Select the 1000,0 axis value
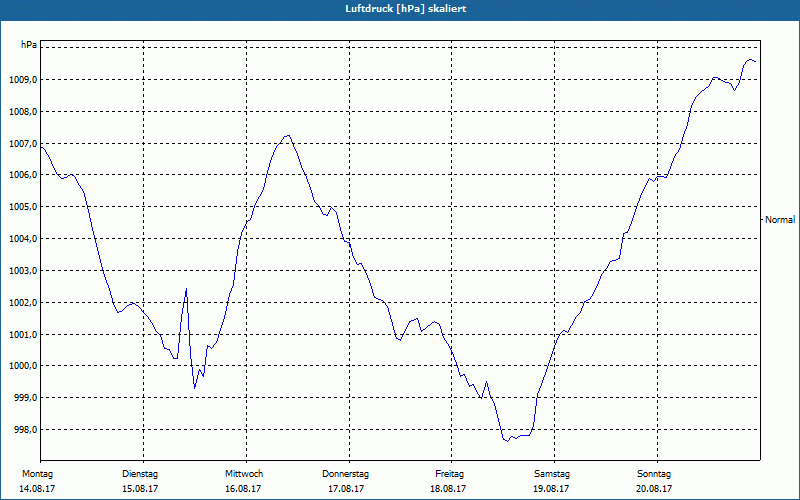Screen dimensions: 800x500 [23, 366]
